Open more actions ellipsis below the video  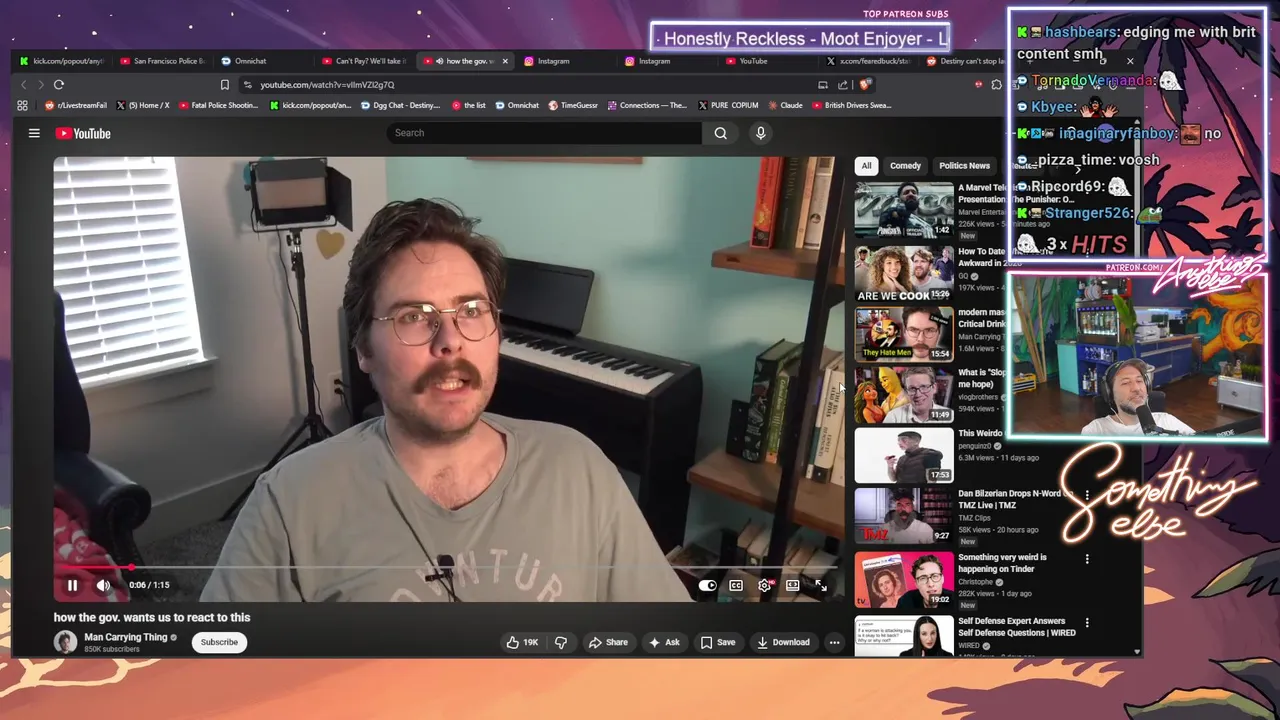click(834, 642)
